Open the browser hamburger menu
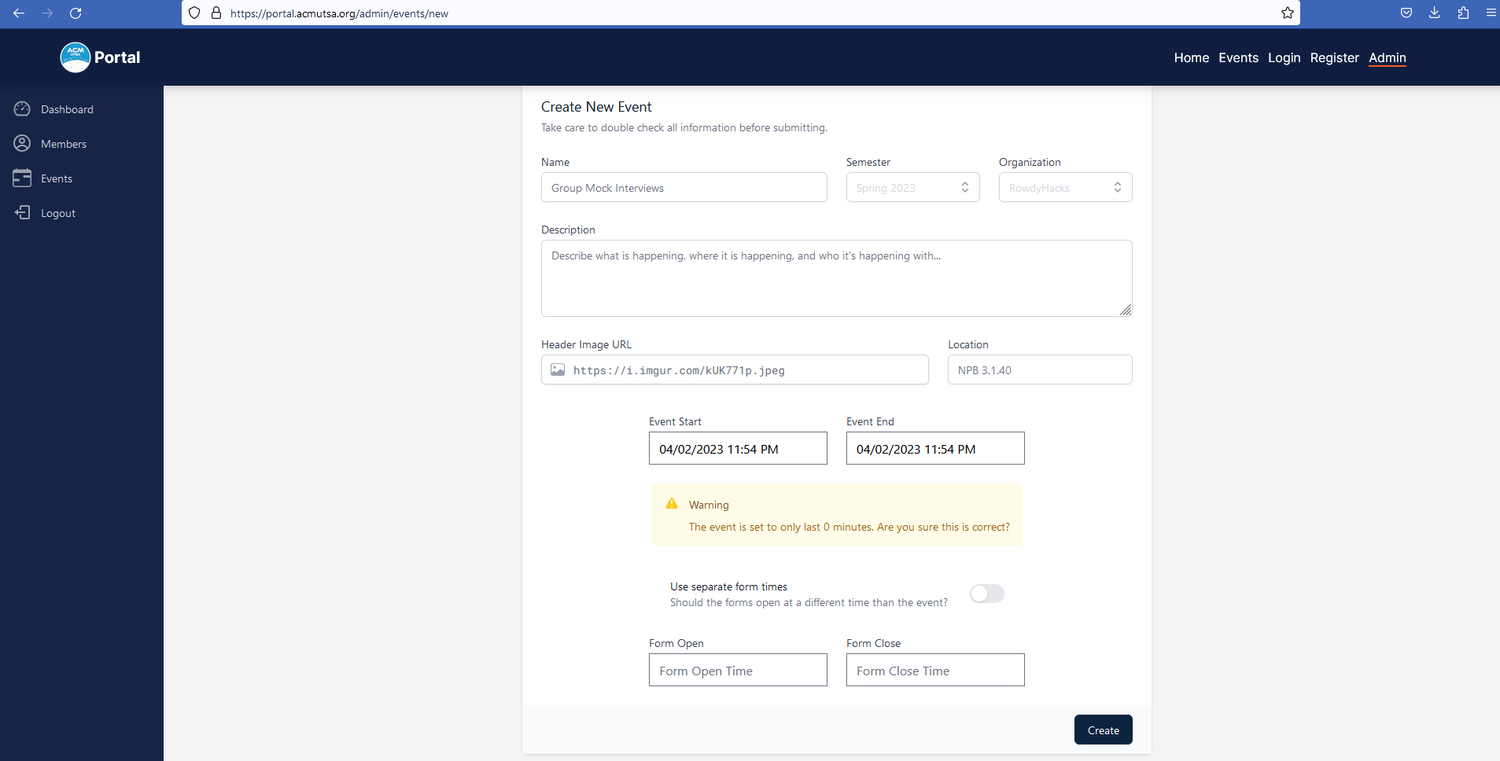This screenshot has height=761, width=1500. 1491,13
